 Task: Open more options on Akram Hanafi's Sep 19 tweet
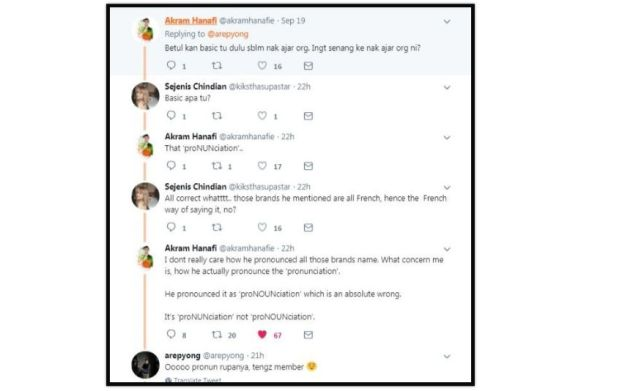tap(447, 21)
